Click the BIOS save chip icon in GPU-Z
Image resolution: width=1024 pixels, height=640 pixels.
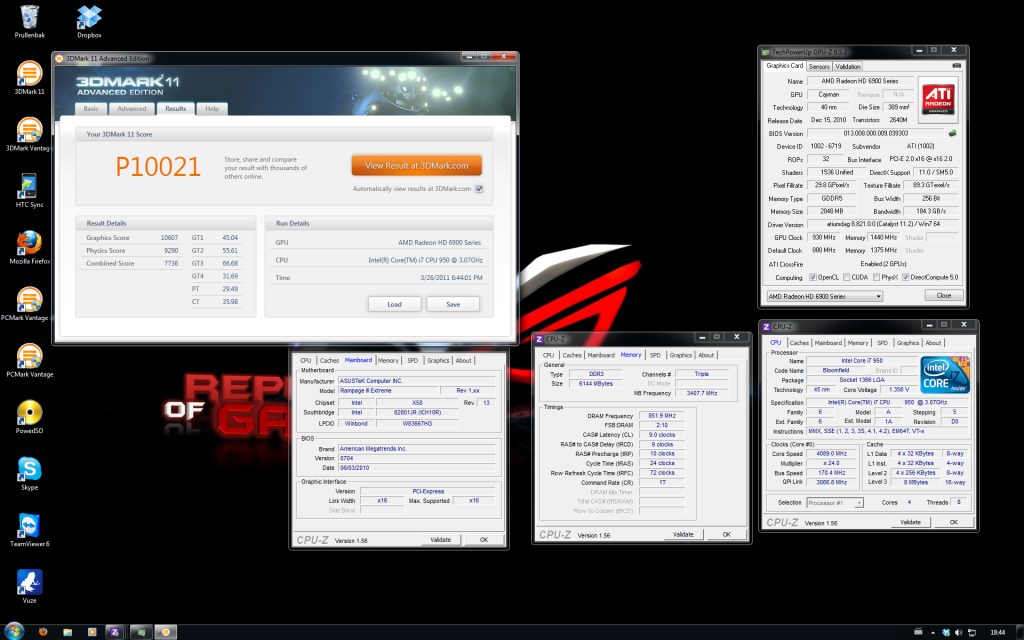click(x=952, y=133)
